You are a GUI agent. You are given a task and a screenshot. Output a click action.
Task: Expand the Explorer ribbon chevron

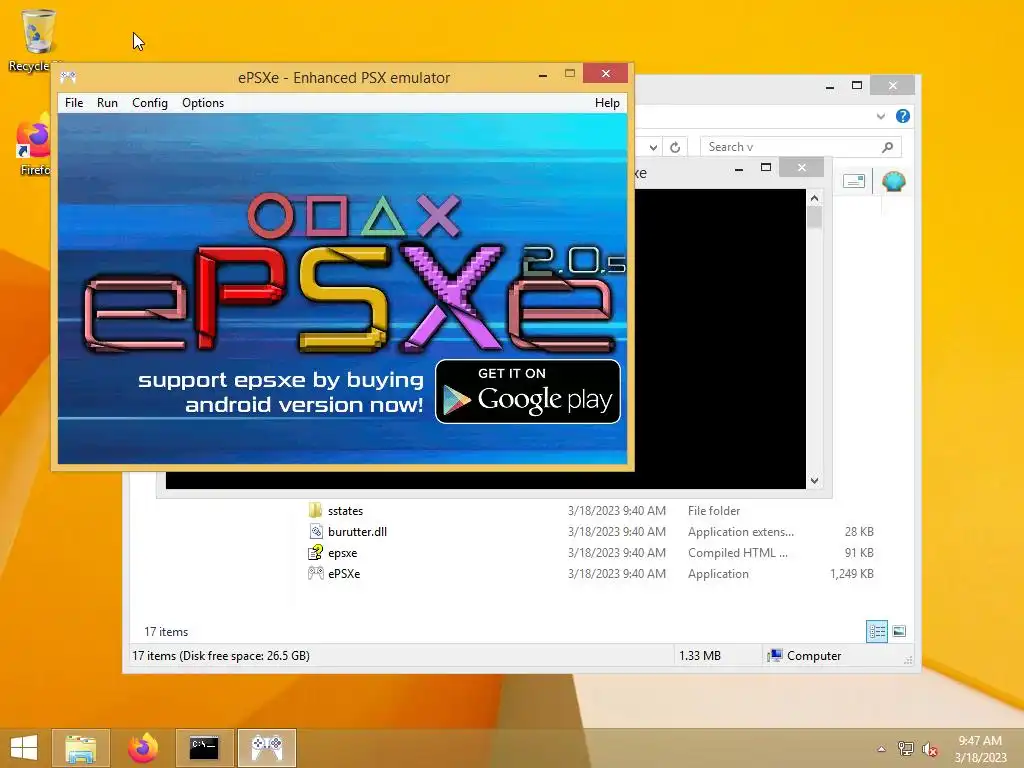click(880, 116)
